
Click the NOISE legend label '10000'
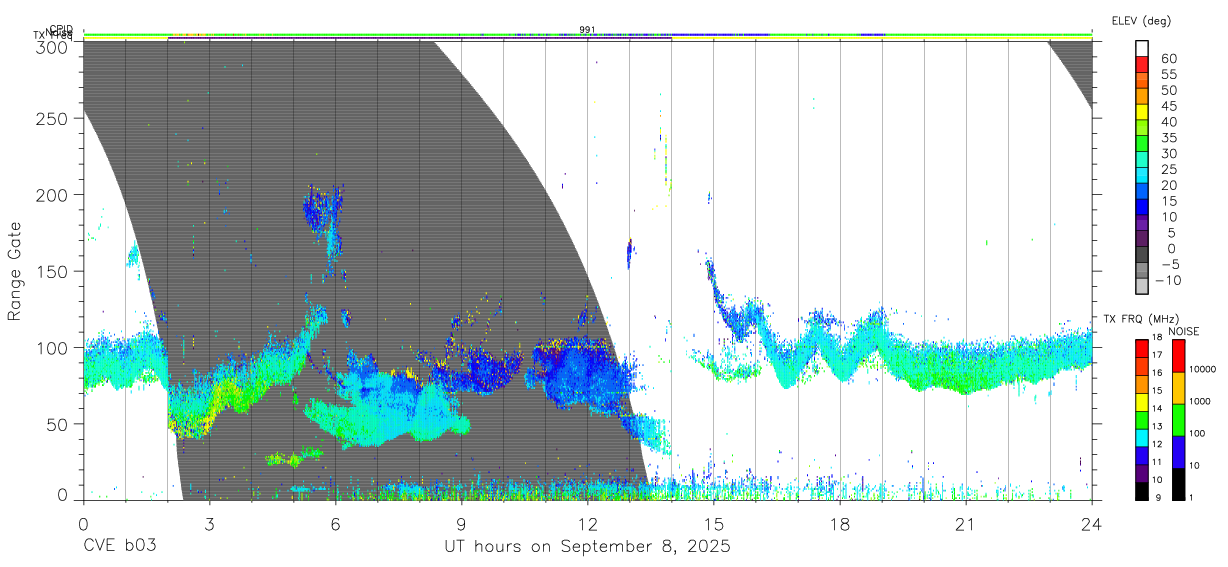pyautogui.click(x=1202, y=369)
